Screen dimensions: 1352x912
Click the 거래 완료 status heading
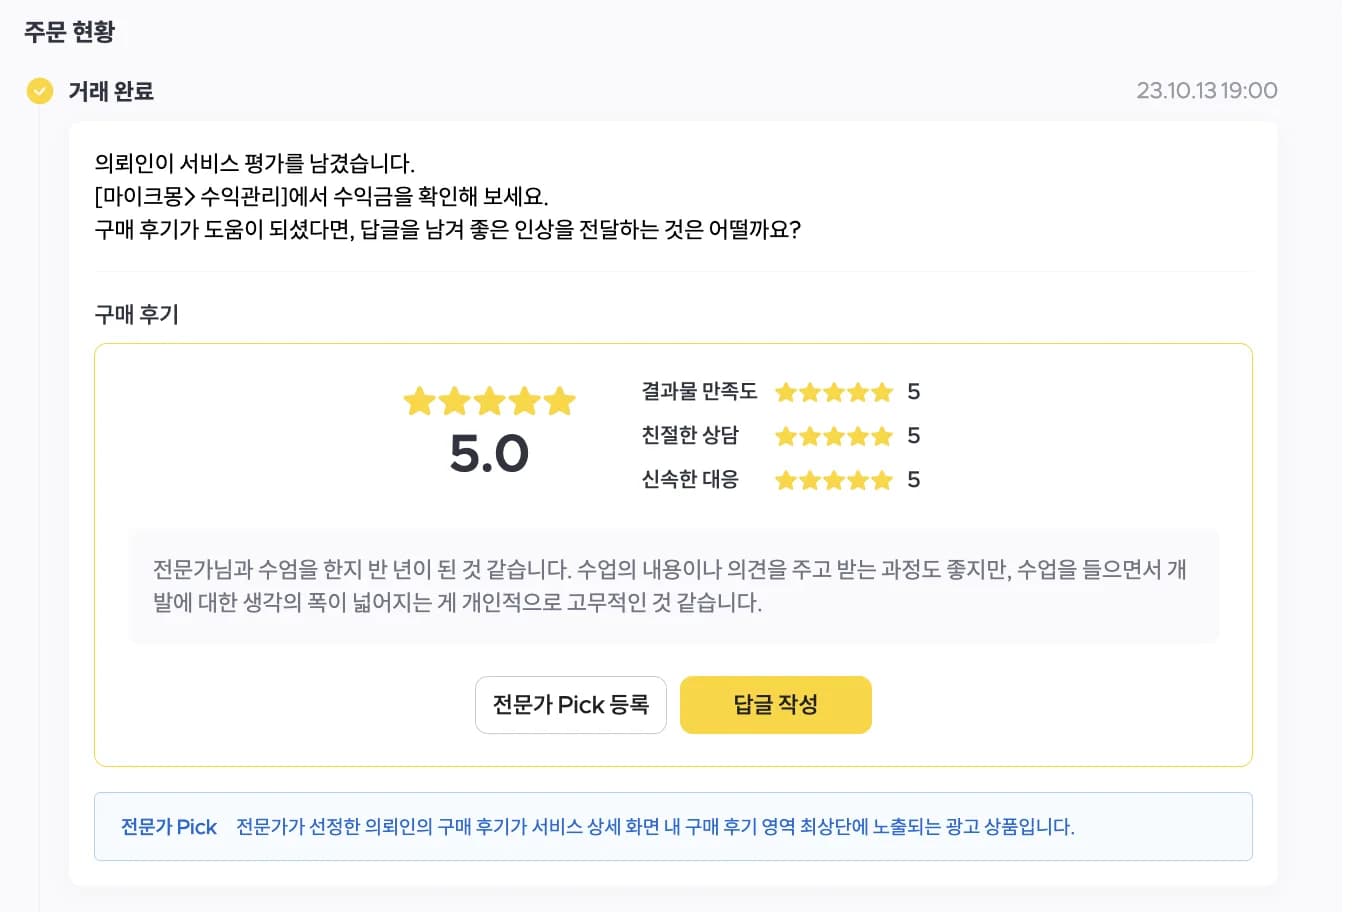(111, 91)
